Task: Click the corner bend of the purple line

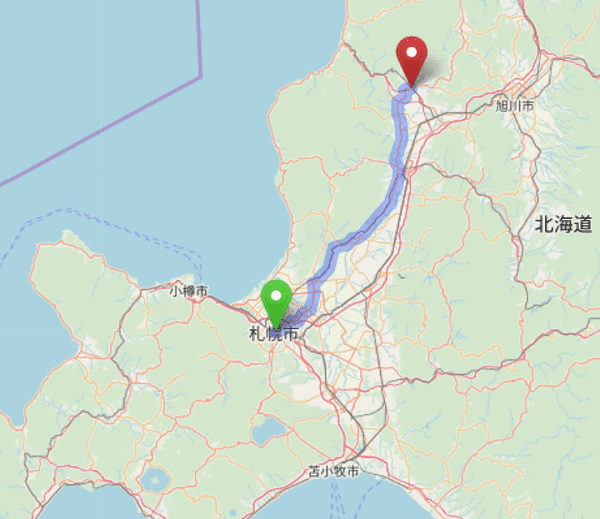Action: coord(201,76)
